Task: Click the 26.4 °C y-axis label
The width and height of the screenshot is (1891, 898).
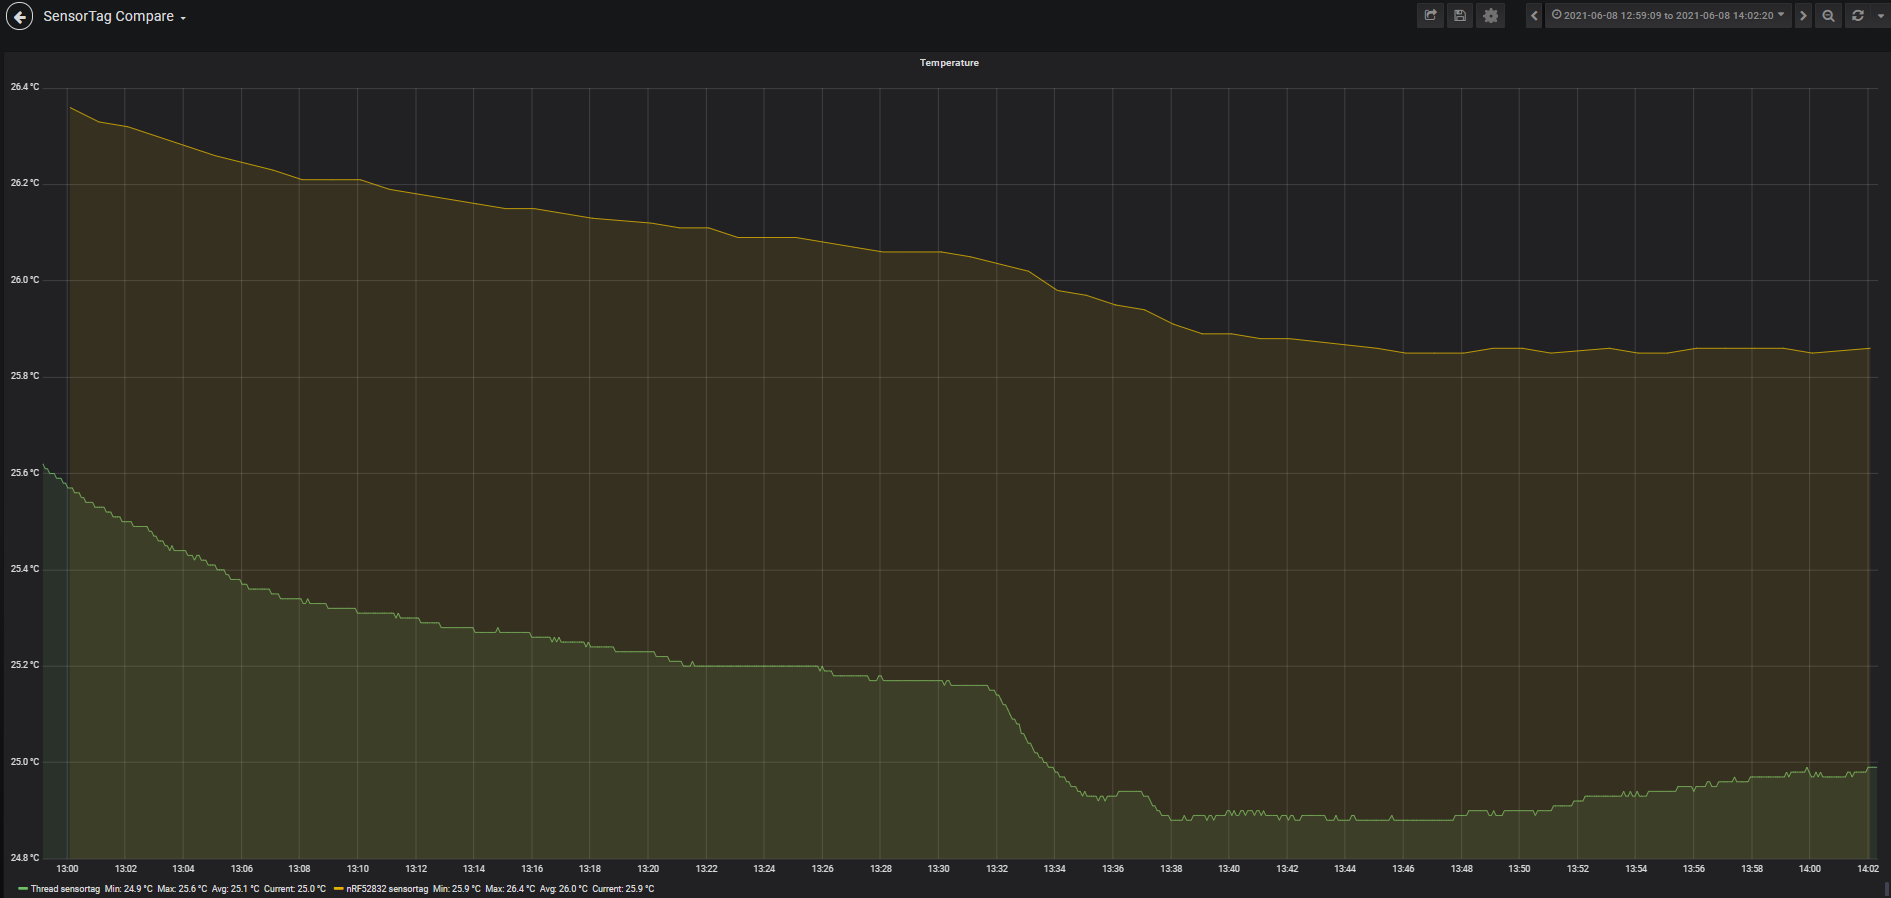Action: pyautogui.click(x=25, y=87)
